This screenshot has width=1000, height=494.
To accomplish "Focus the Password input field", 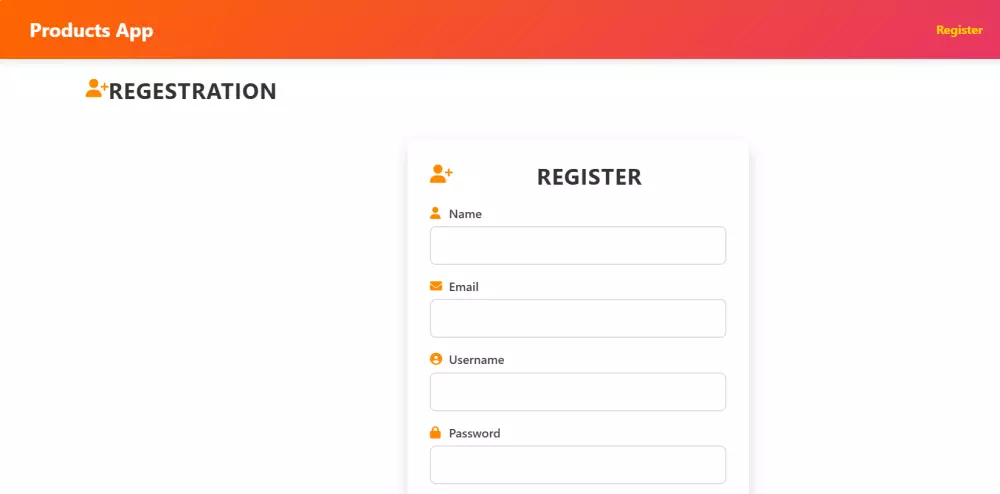I will [x=577, y=465].
